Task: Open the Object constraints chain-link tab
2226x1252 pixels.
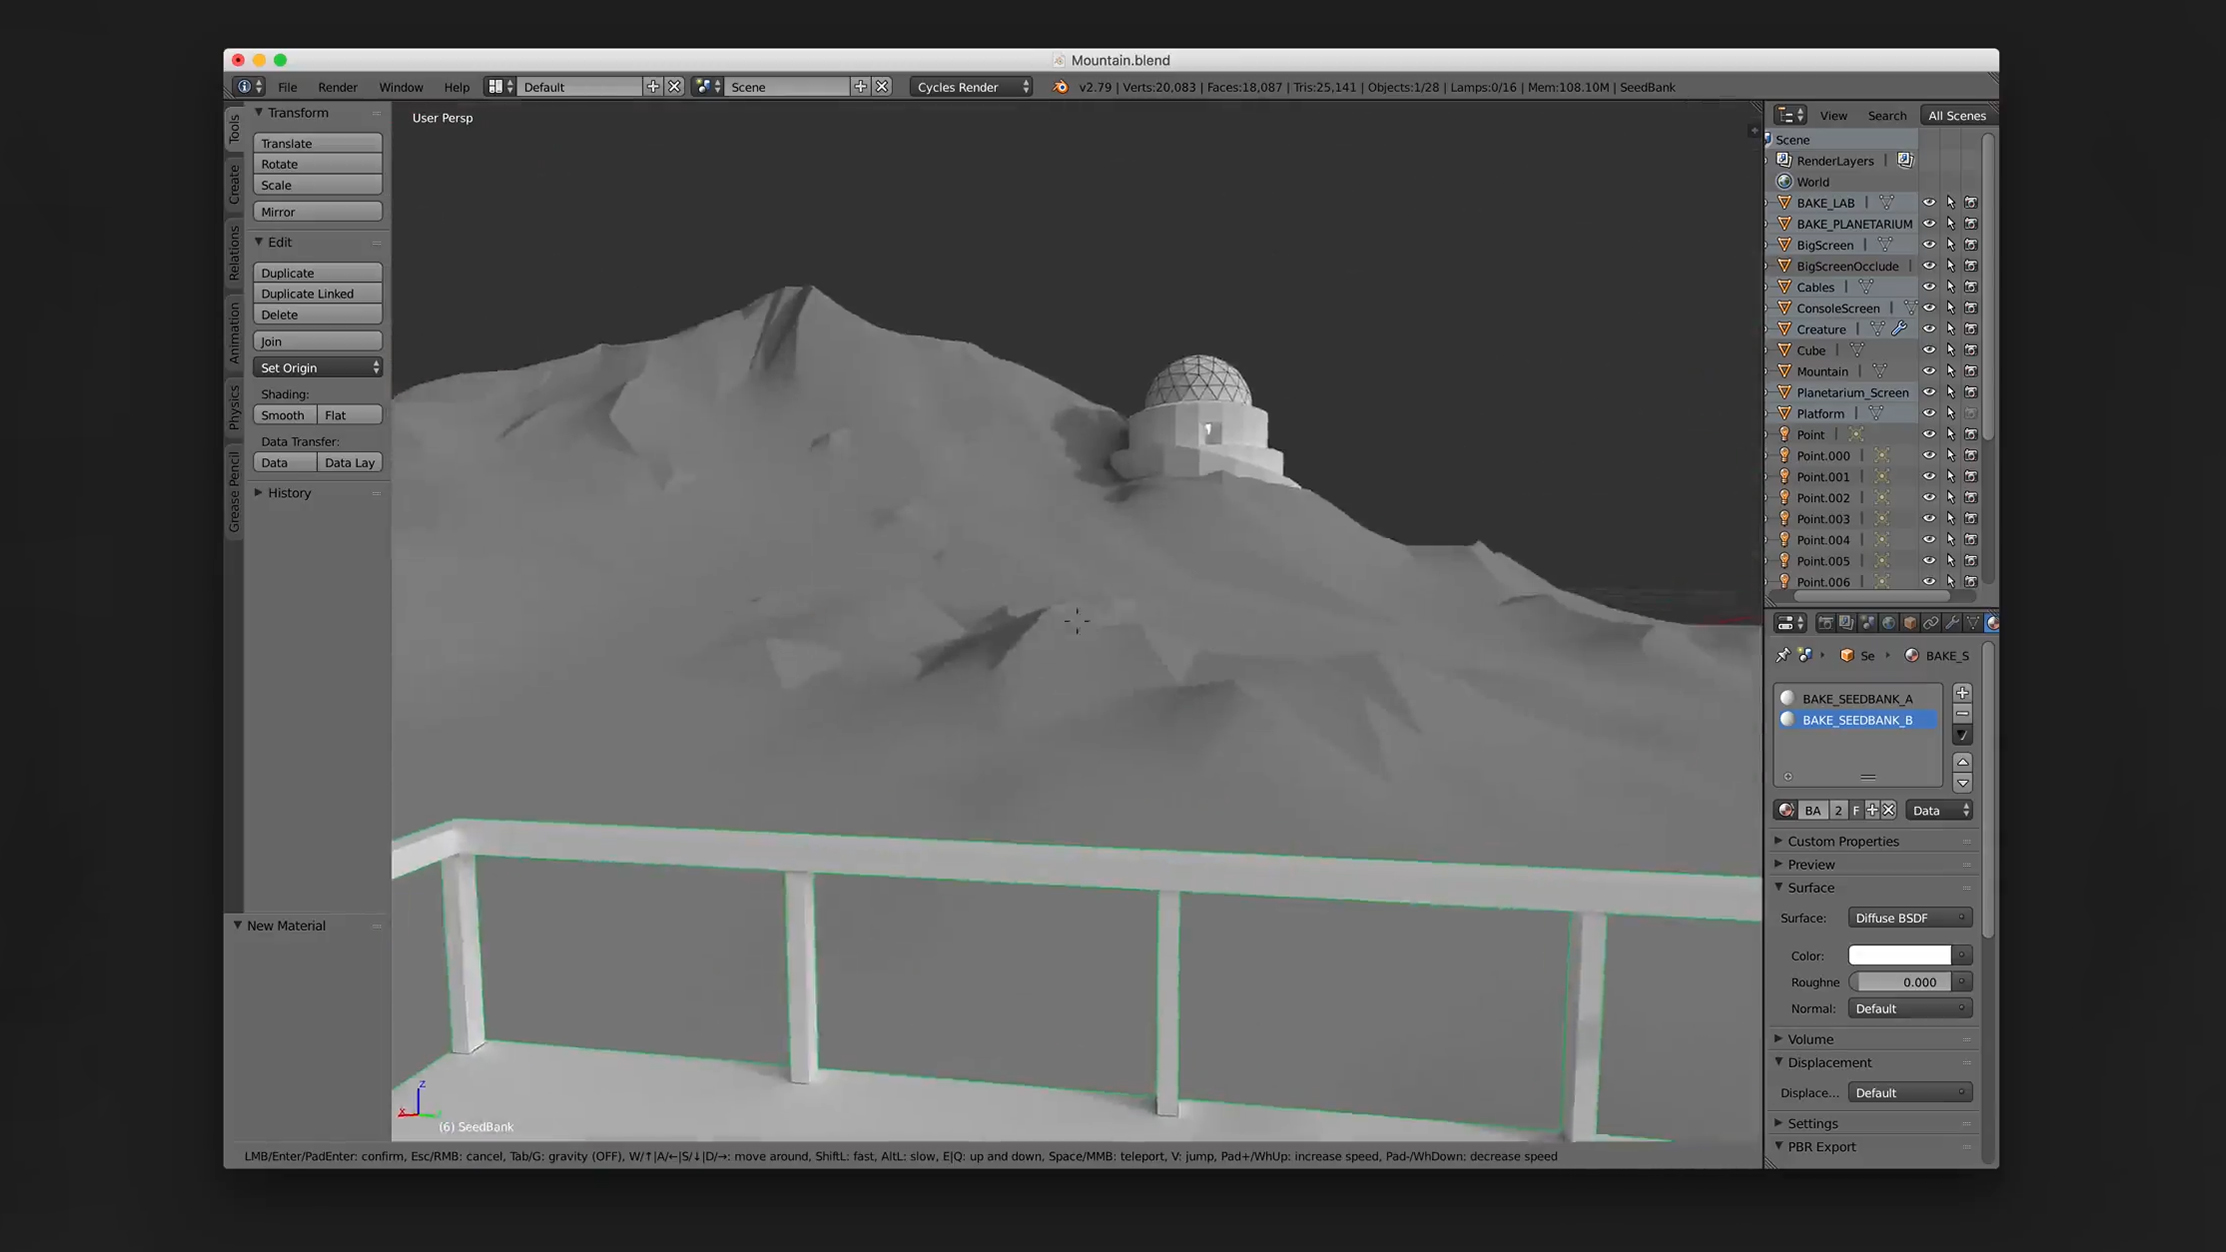Action: (1930, 623)
